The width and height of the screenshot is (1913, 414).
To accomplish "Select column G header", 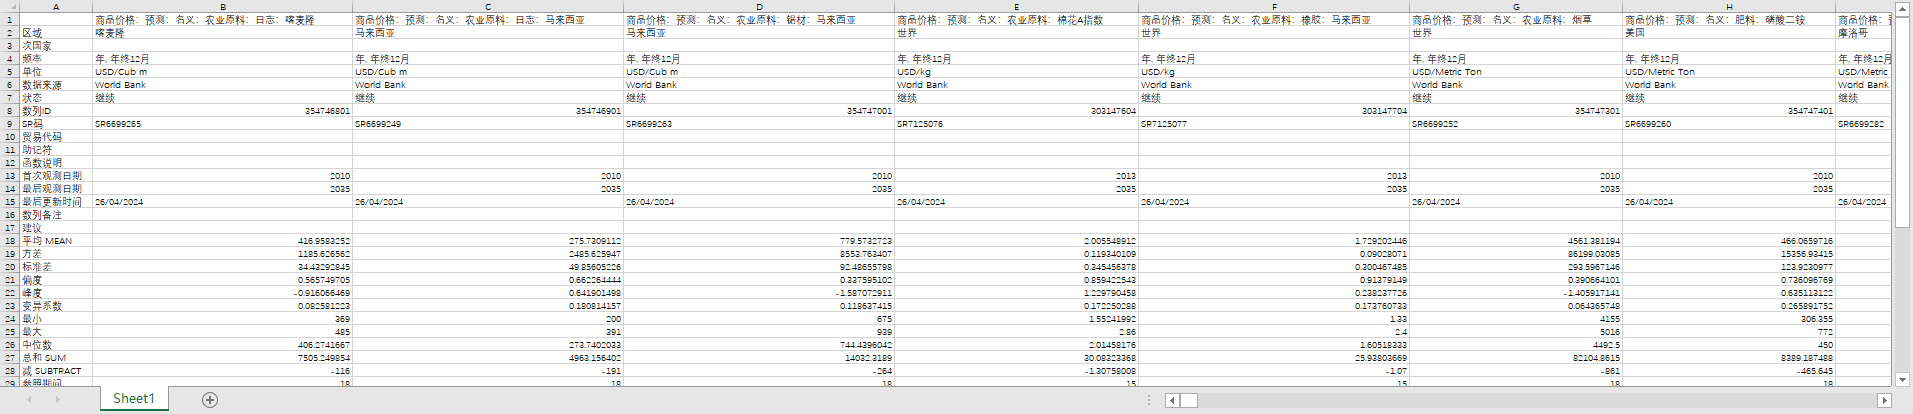I will (1516, 6).
